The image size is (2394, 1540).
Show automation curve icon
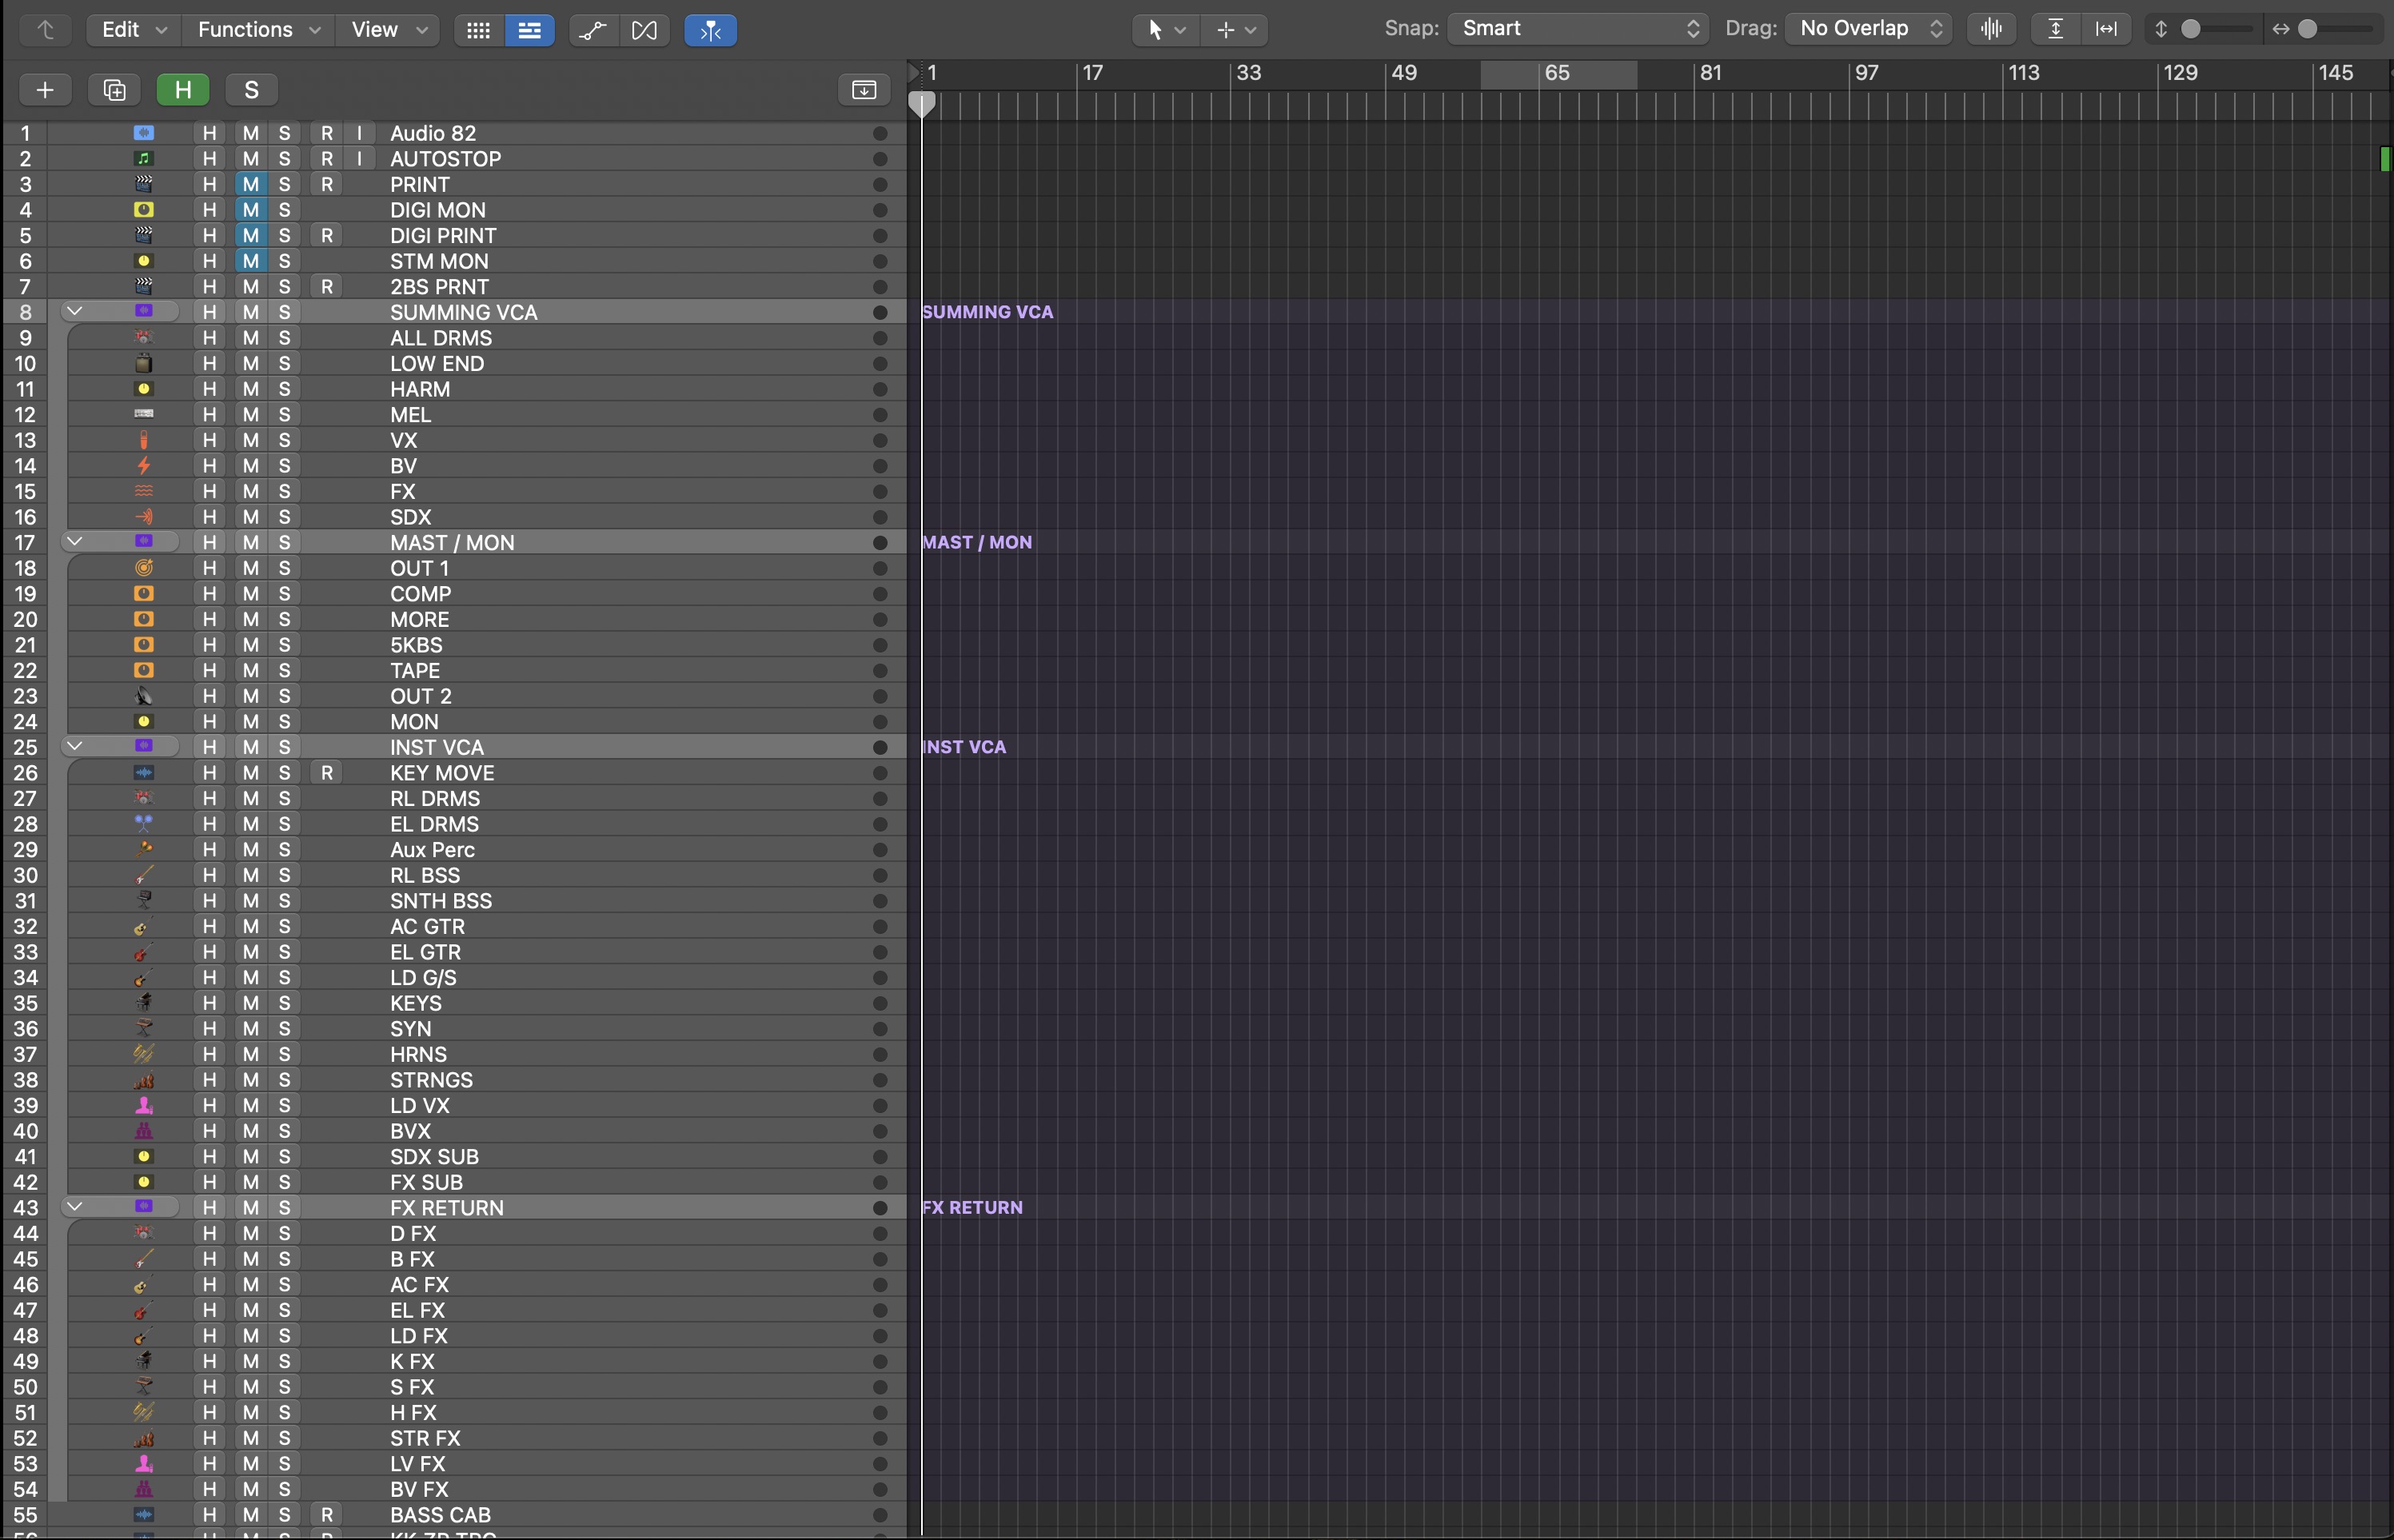pos(593,30)
